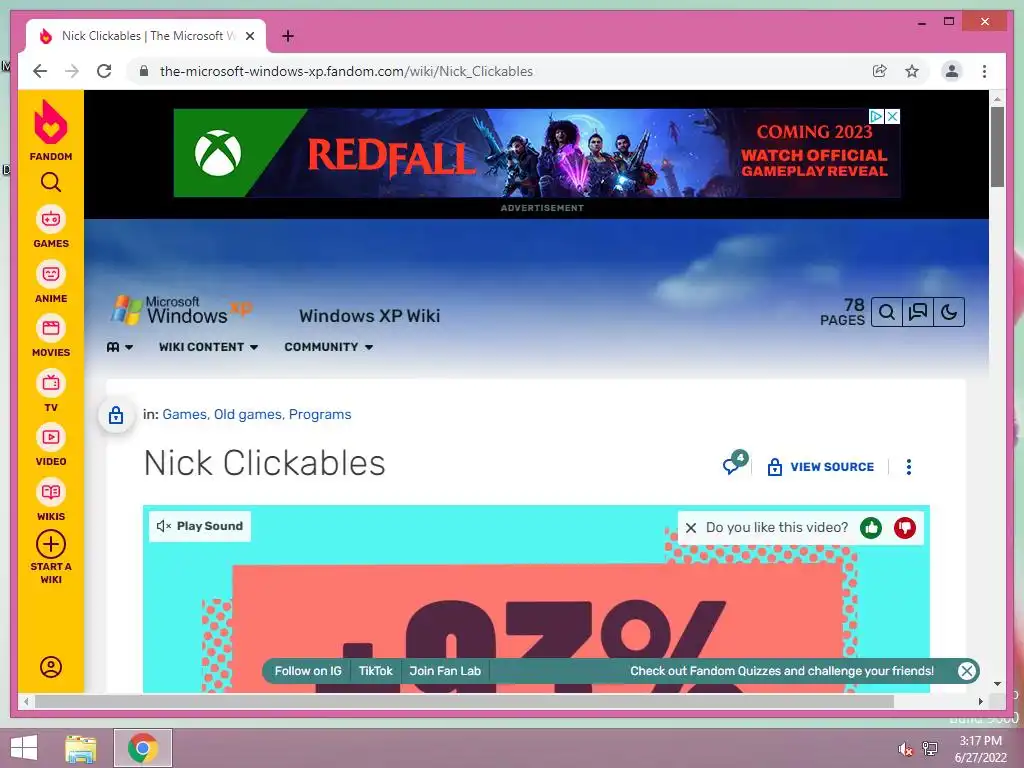Unmute video with Play Sound button
The width and height of the screenshot is (1024, 768).
point(200,526)
